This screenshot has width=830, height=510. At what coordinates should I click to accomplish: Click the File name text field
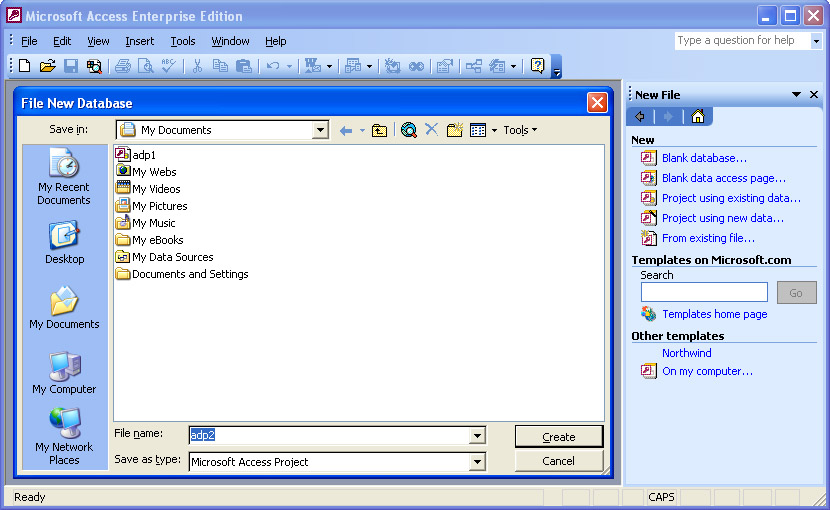pos(328,435)
